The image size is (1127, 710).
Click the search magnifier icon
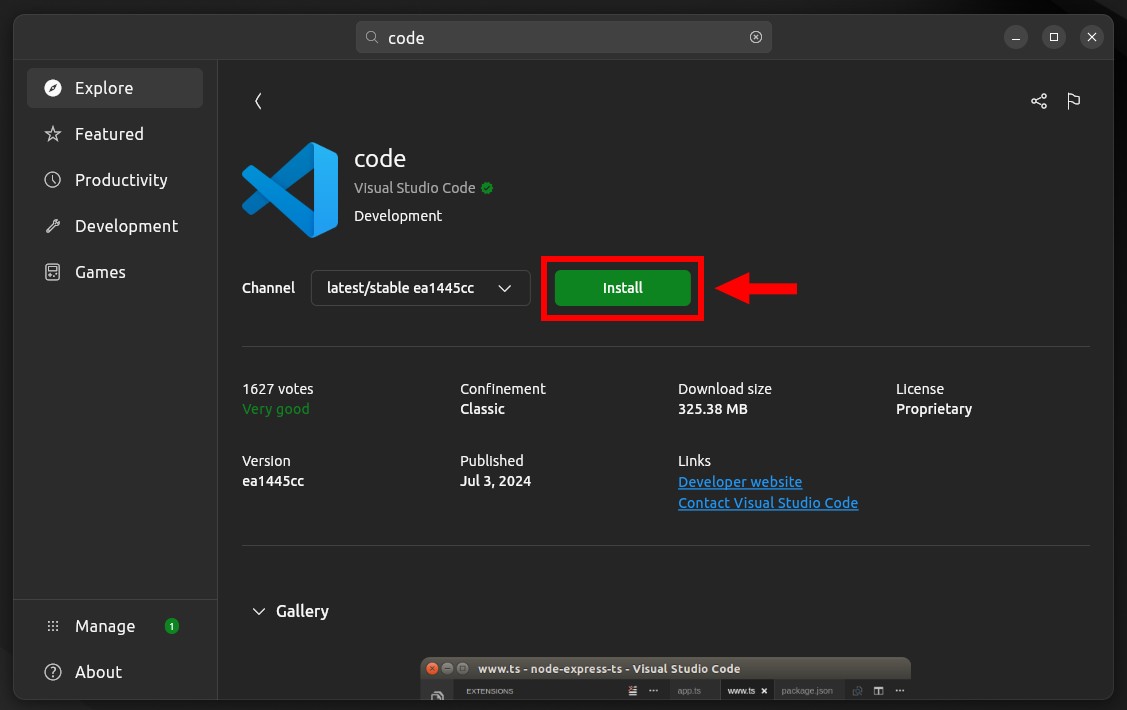(x=372, y=37)
